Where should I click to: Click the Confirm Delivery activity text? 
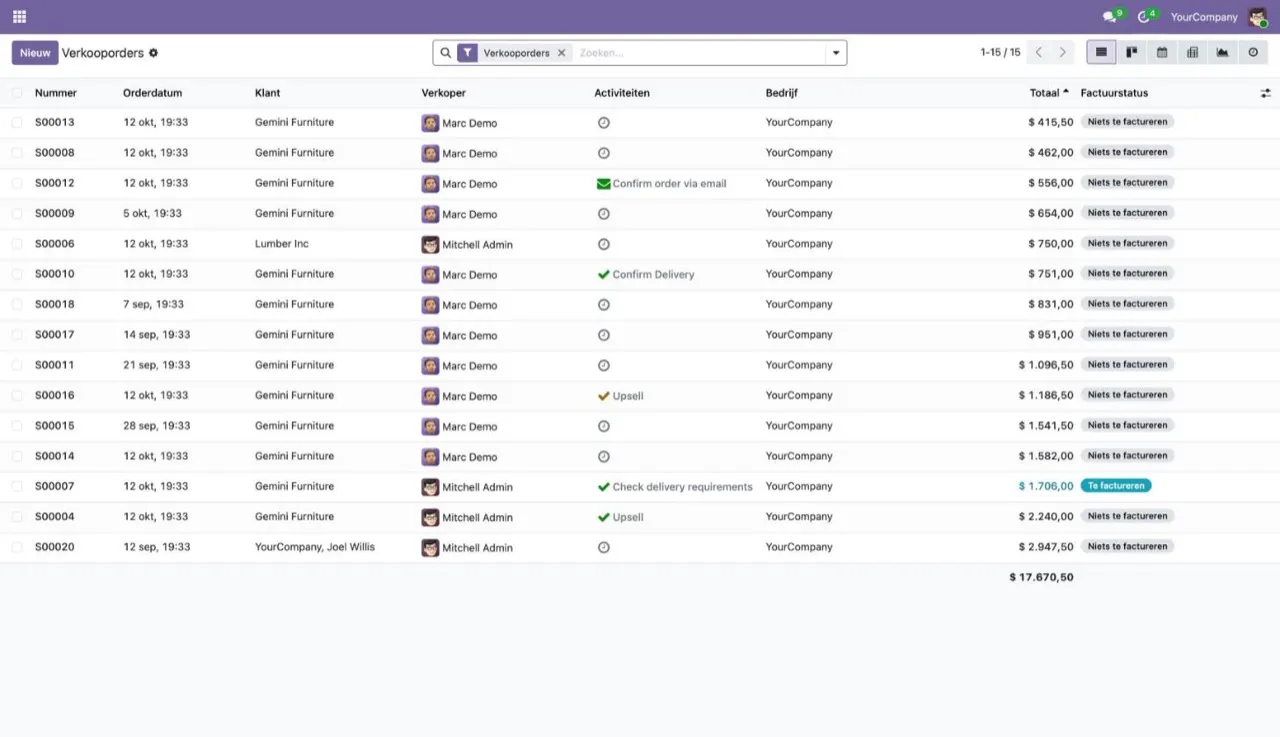pyautogui.click(x=653, y=274)
